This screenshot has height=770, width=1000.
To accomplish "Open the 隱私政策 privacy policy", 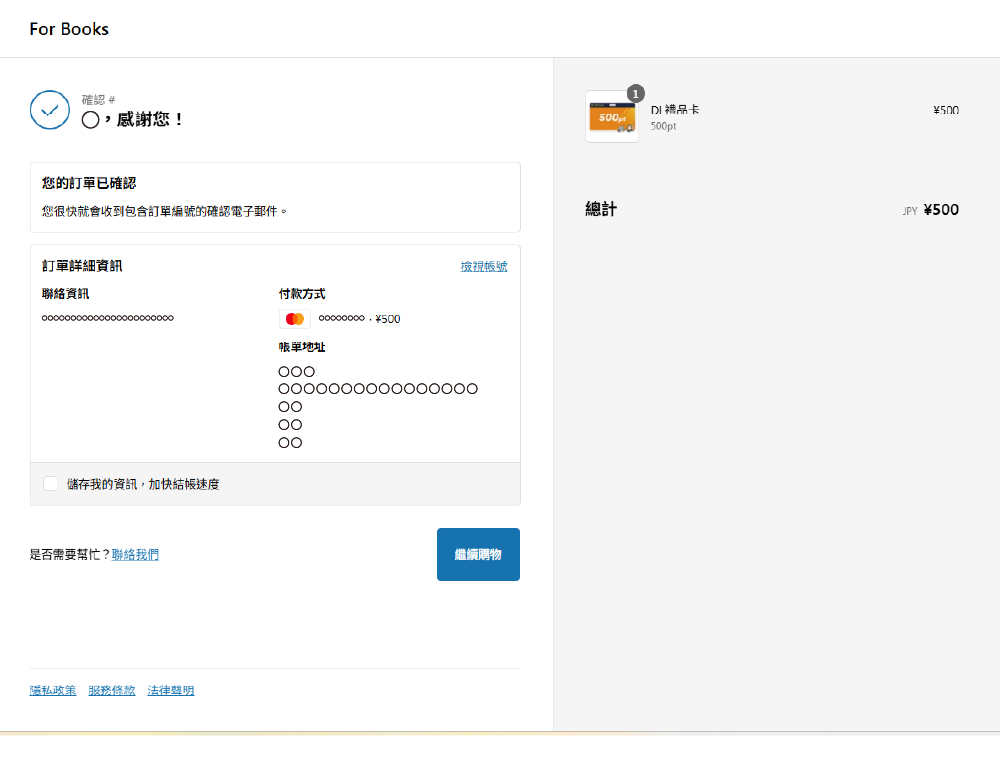I will (52, 690).
